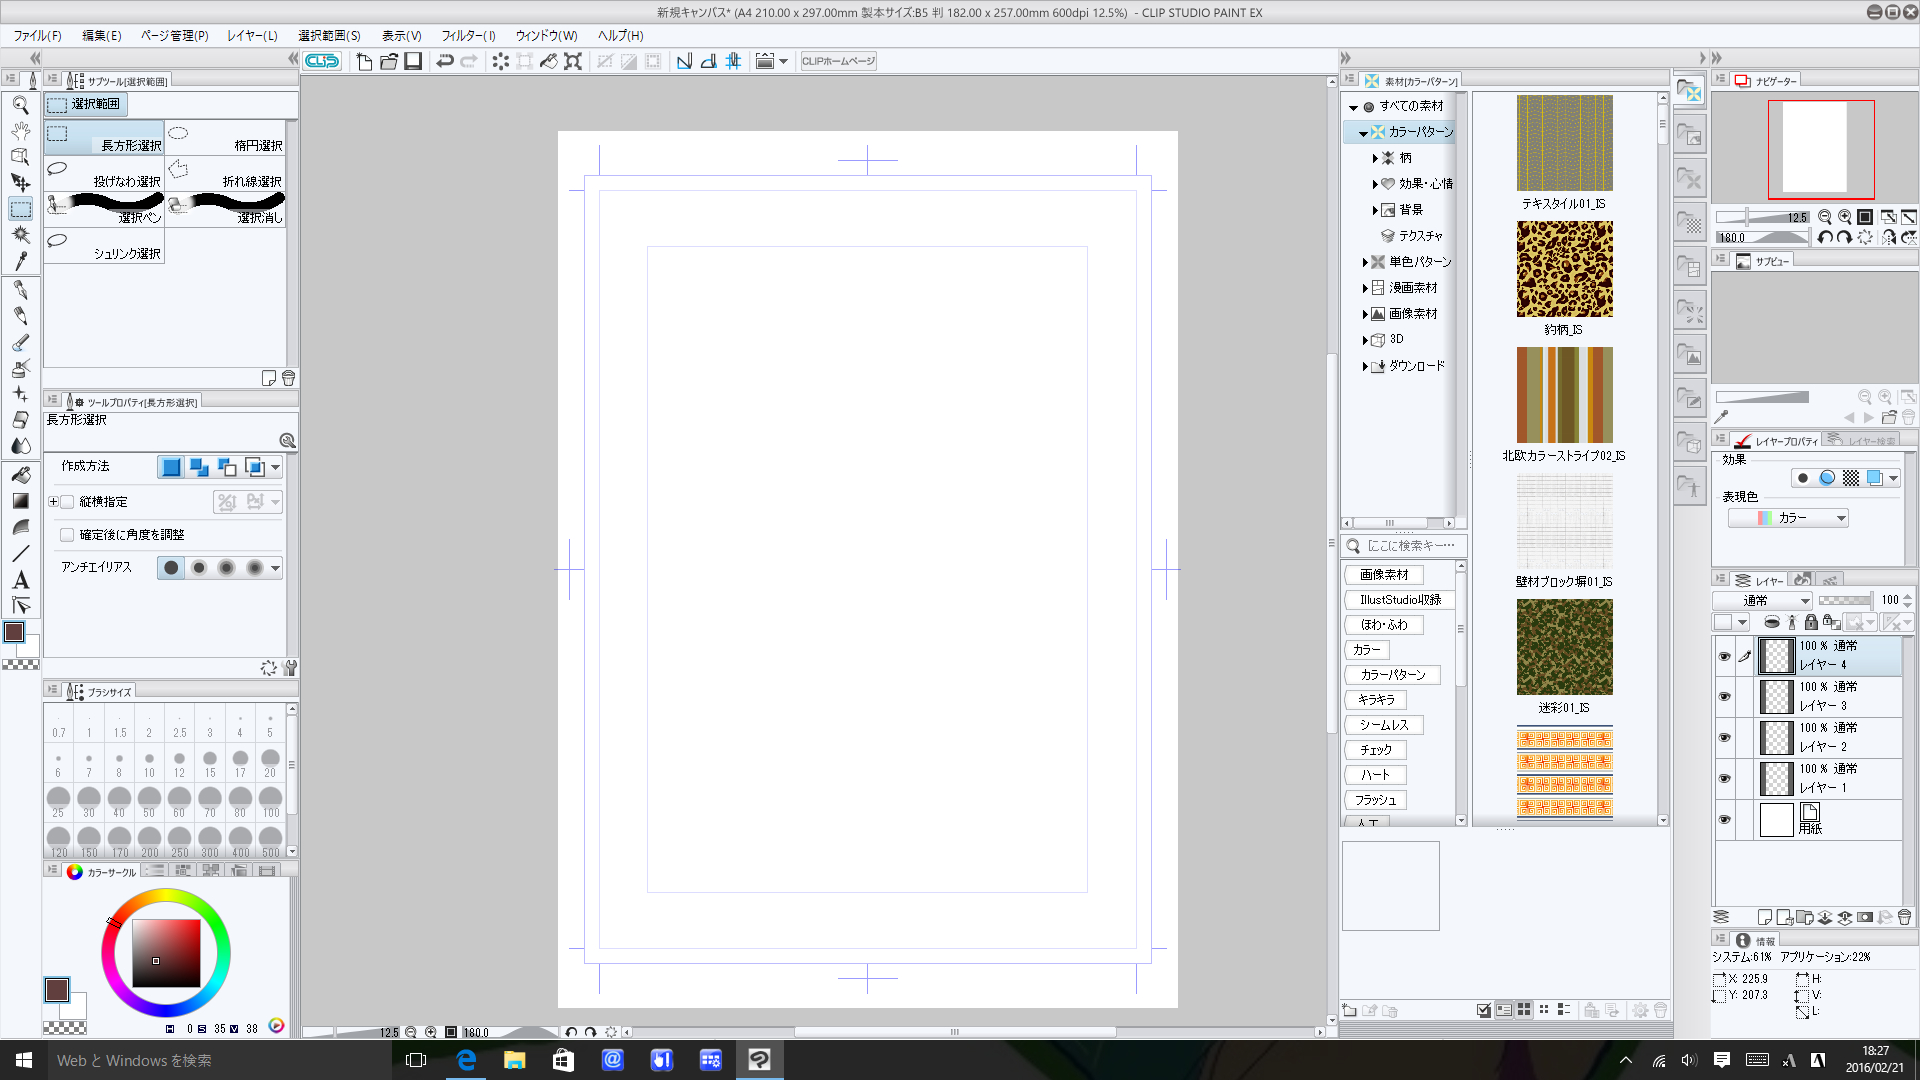Click the hue ring of the color circle
Image resolution: width=1920 pixels, height=1080 pixels.
click(166, 897)
